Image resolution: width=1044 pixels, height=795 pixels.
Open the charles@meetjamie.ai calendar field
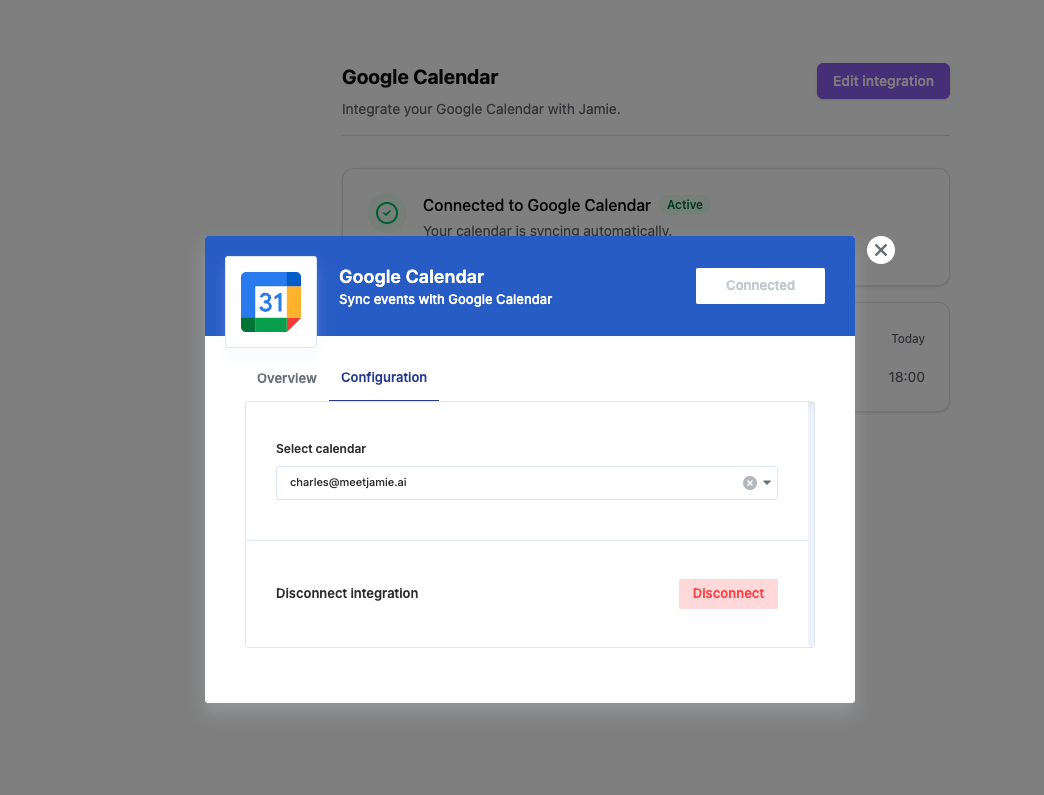(527, 483)
